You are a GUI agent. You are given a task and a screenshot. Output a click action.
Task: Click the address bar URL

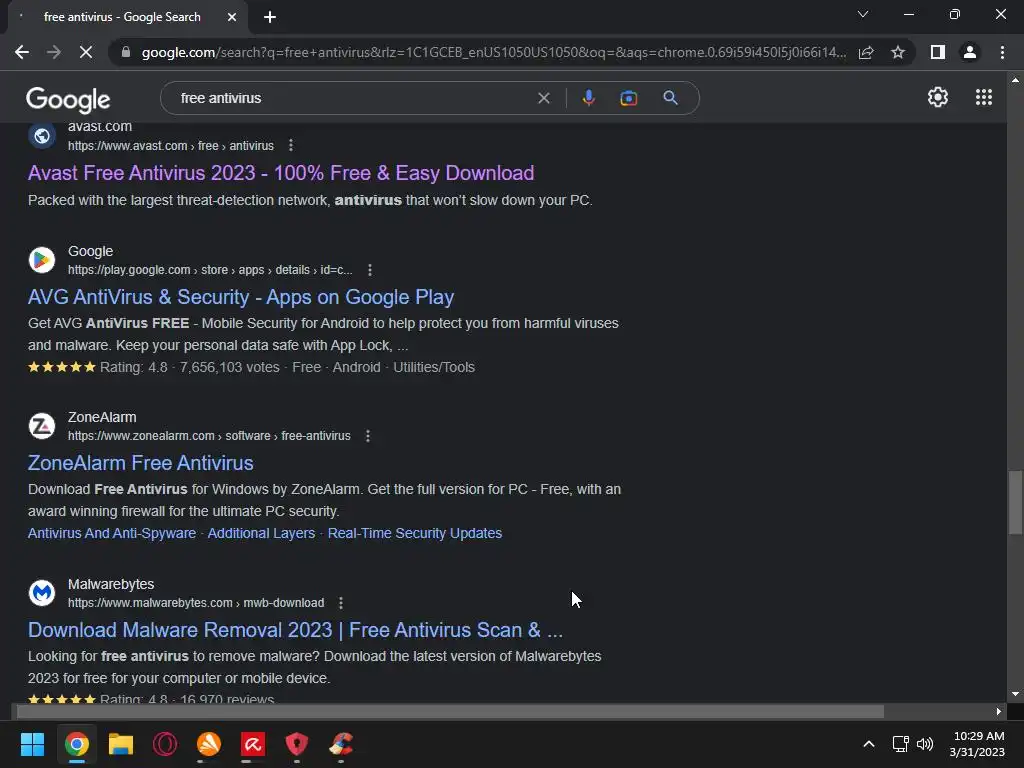[494, 52]
